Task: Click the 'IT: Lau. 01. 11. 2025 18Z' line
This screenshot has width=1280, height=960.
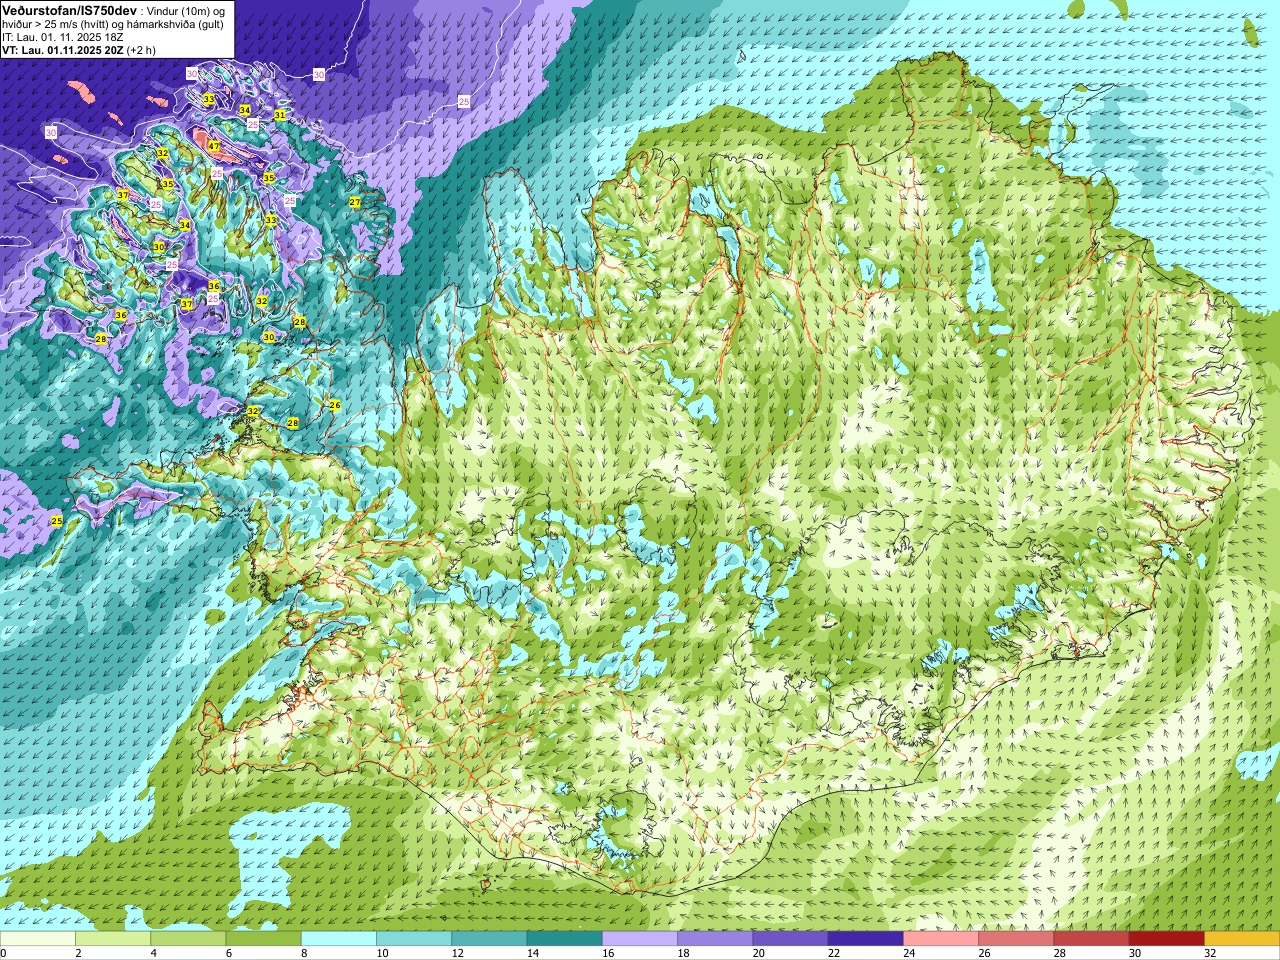Action: 63,36
